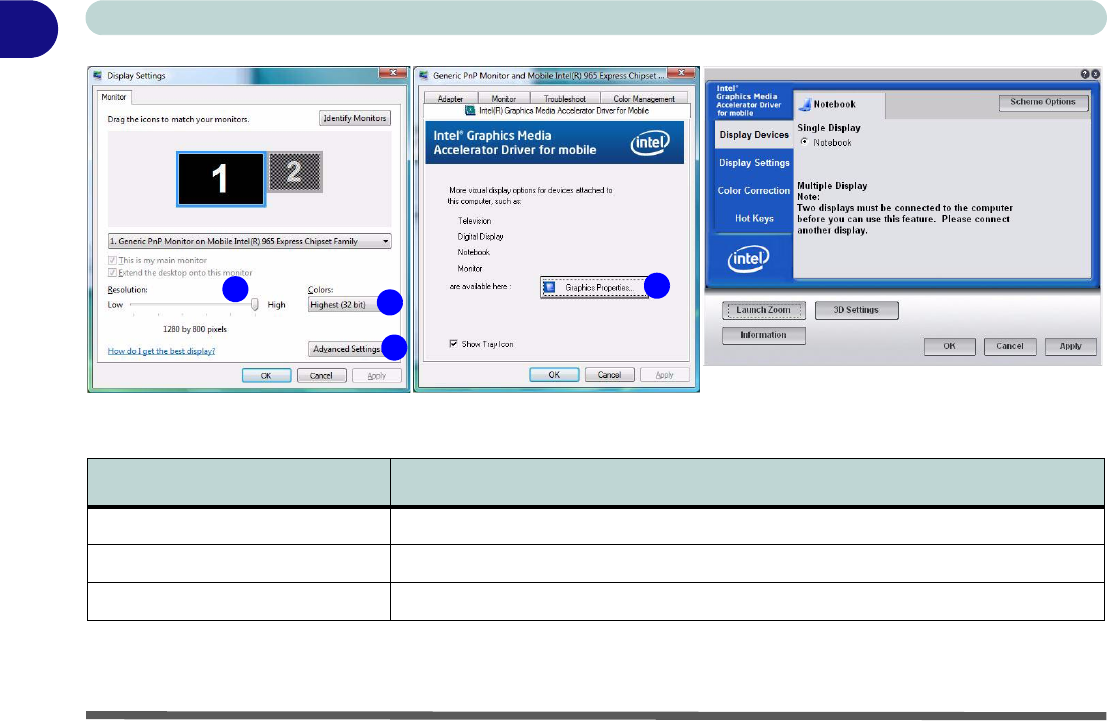Toggle 'Extend the desktop onto this monitor' checkbox
Screen dimensions: 1107x721
[112, 273]
